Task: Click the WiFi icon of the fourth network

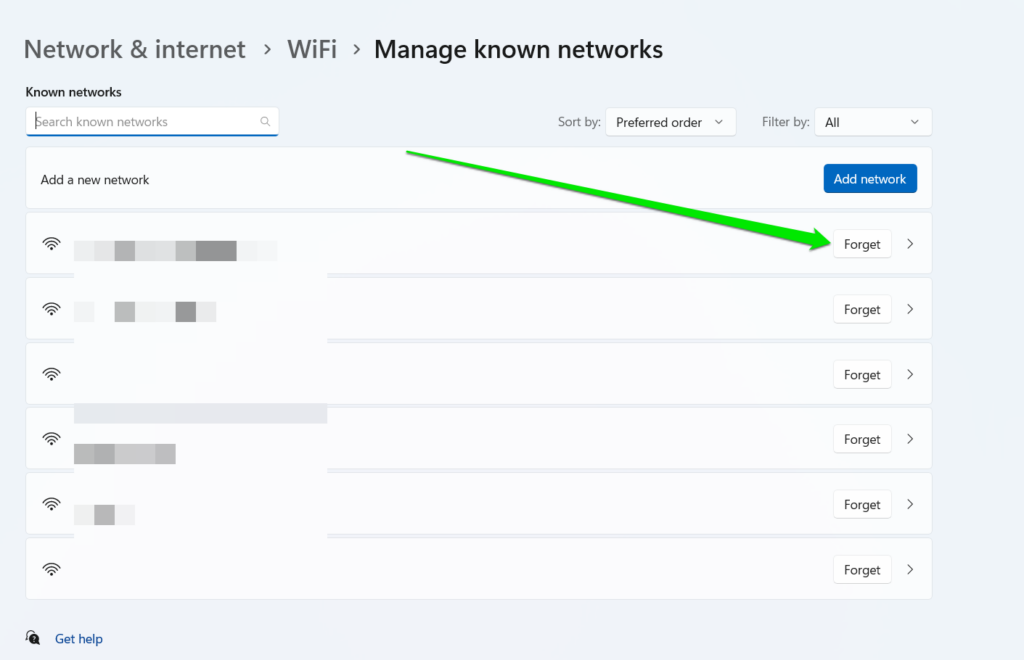Action: click(x=52, y=439)
